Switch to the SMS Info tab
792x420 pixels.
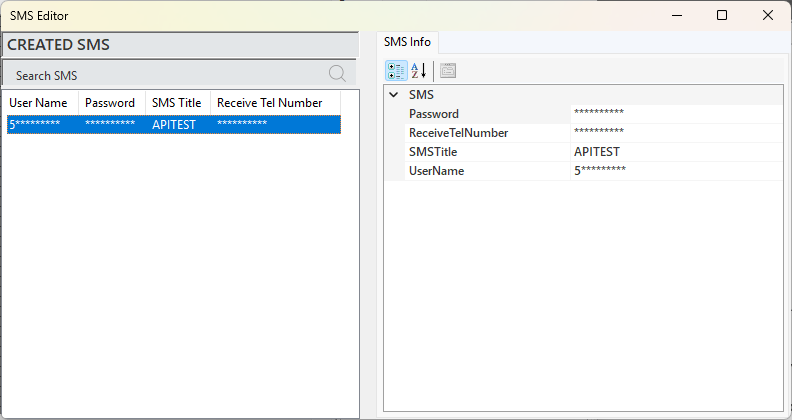(407, 42)
